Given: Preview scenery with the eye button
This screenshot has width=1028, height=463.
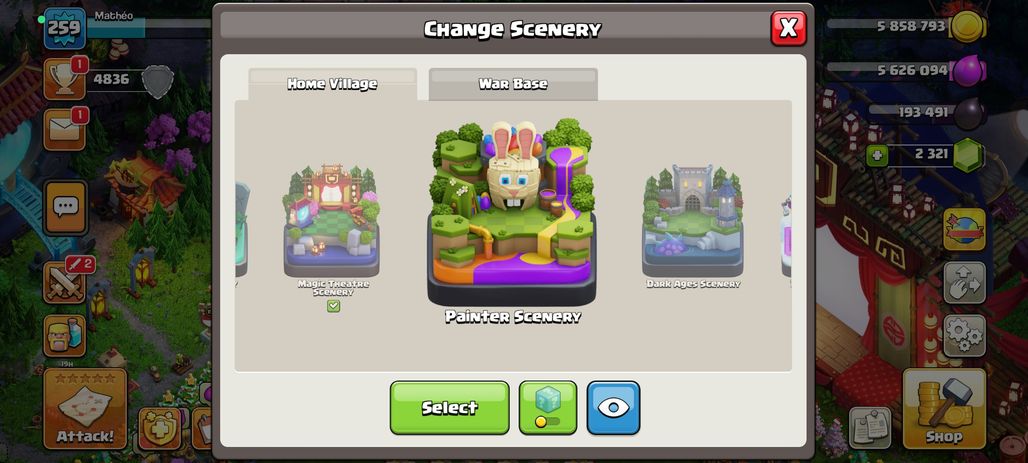Looking at the screenshot, I should [613, 407].
